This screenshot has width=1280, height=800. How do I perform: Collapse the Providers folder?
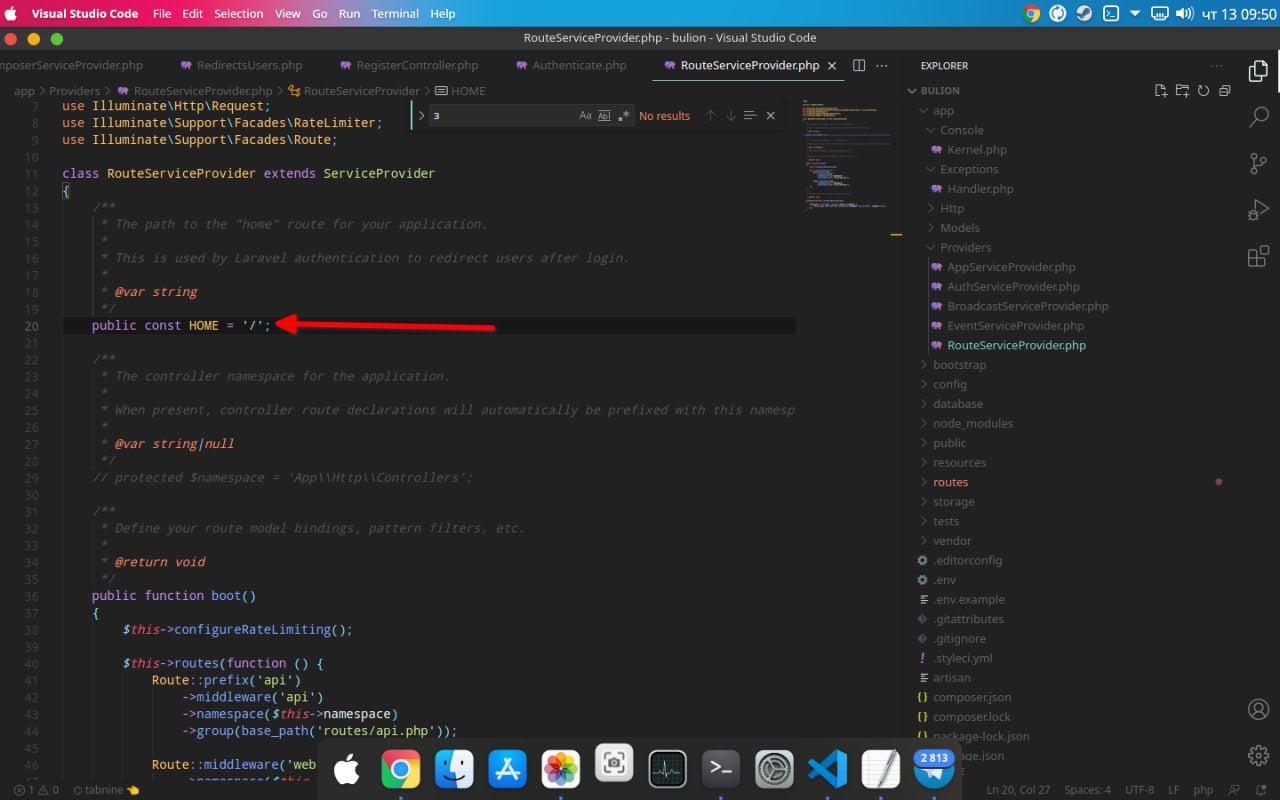[965, 248]
